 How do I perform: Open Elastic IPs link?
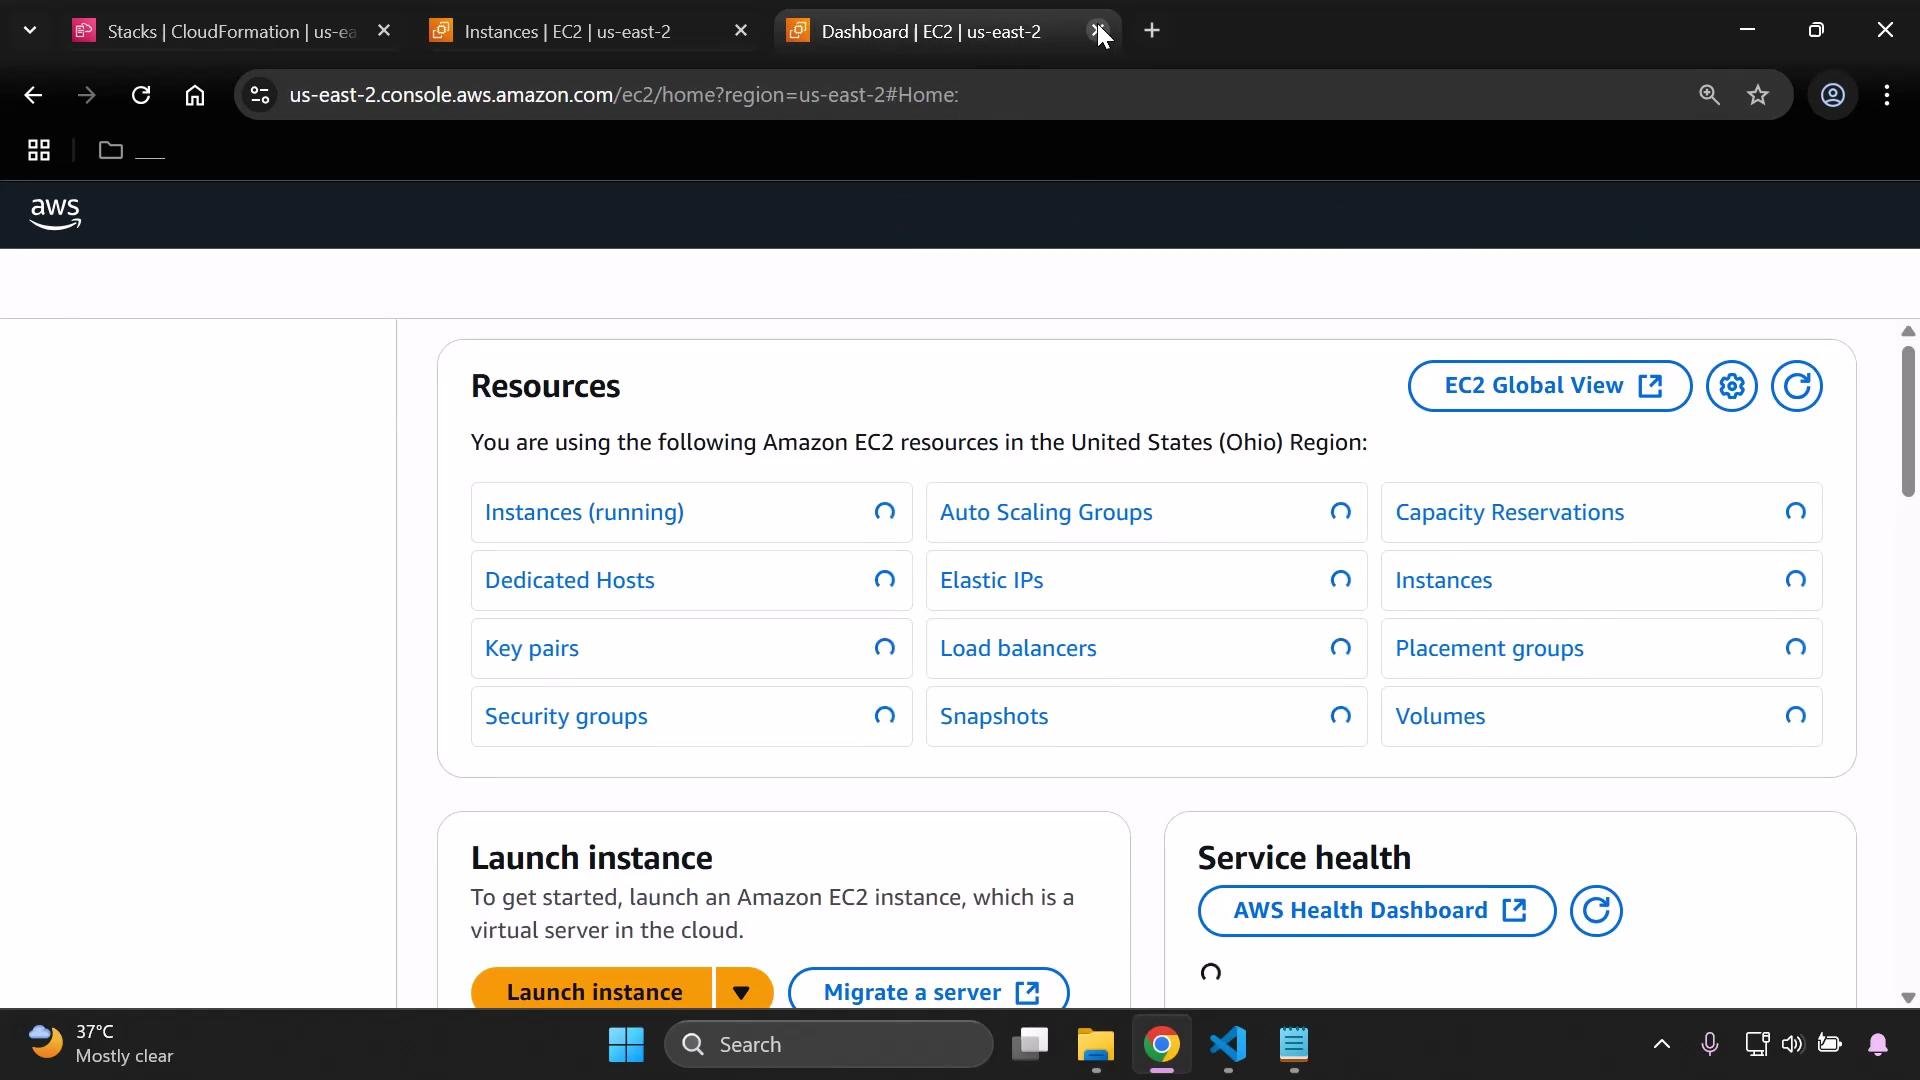coord(991,580)
